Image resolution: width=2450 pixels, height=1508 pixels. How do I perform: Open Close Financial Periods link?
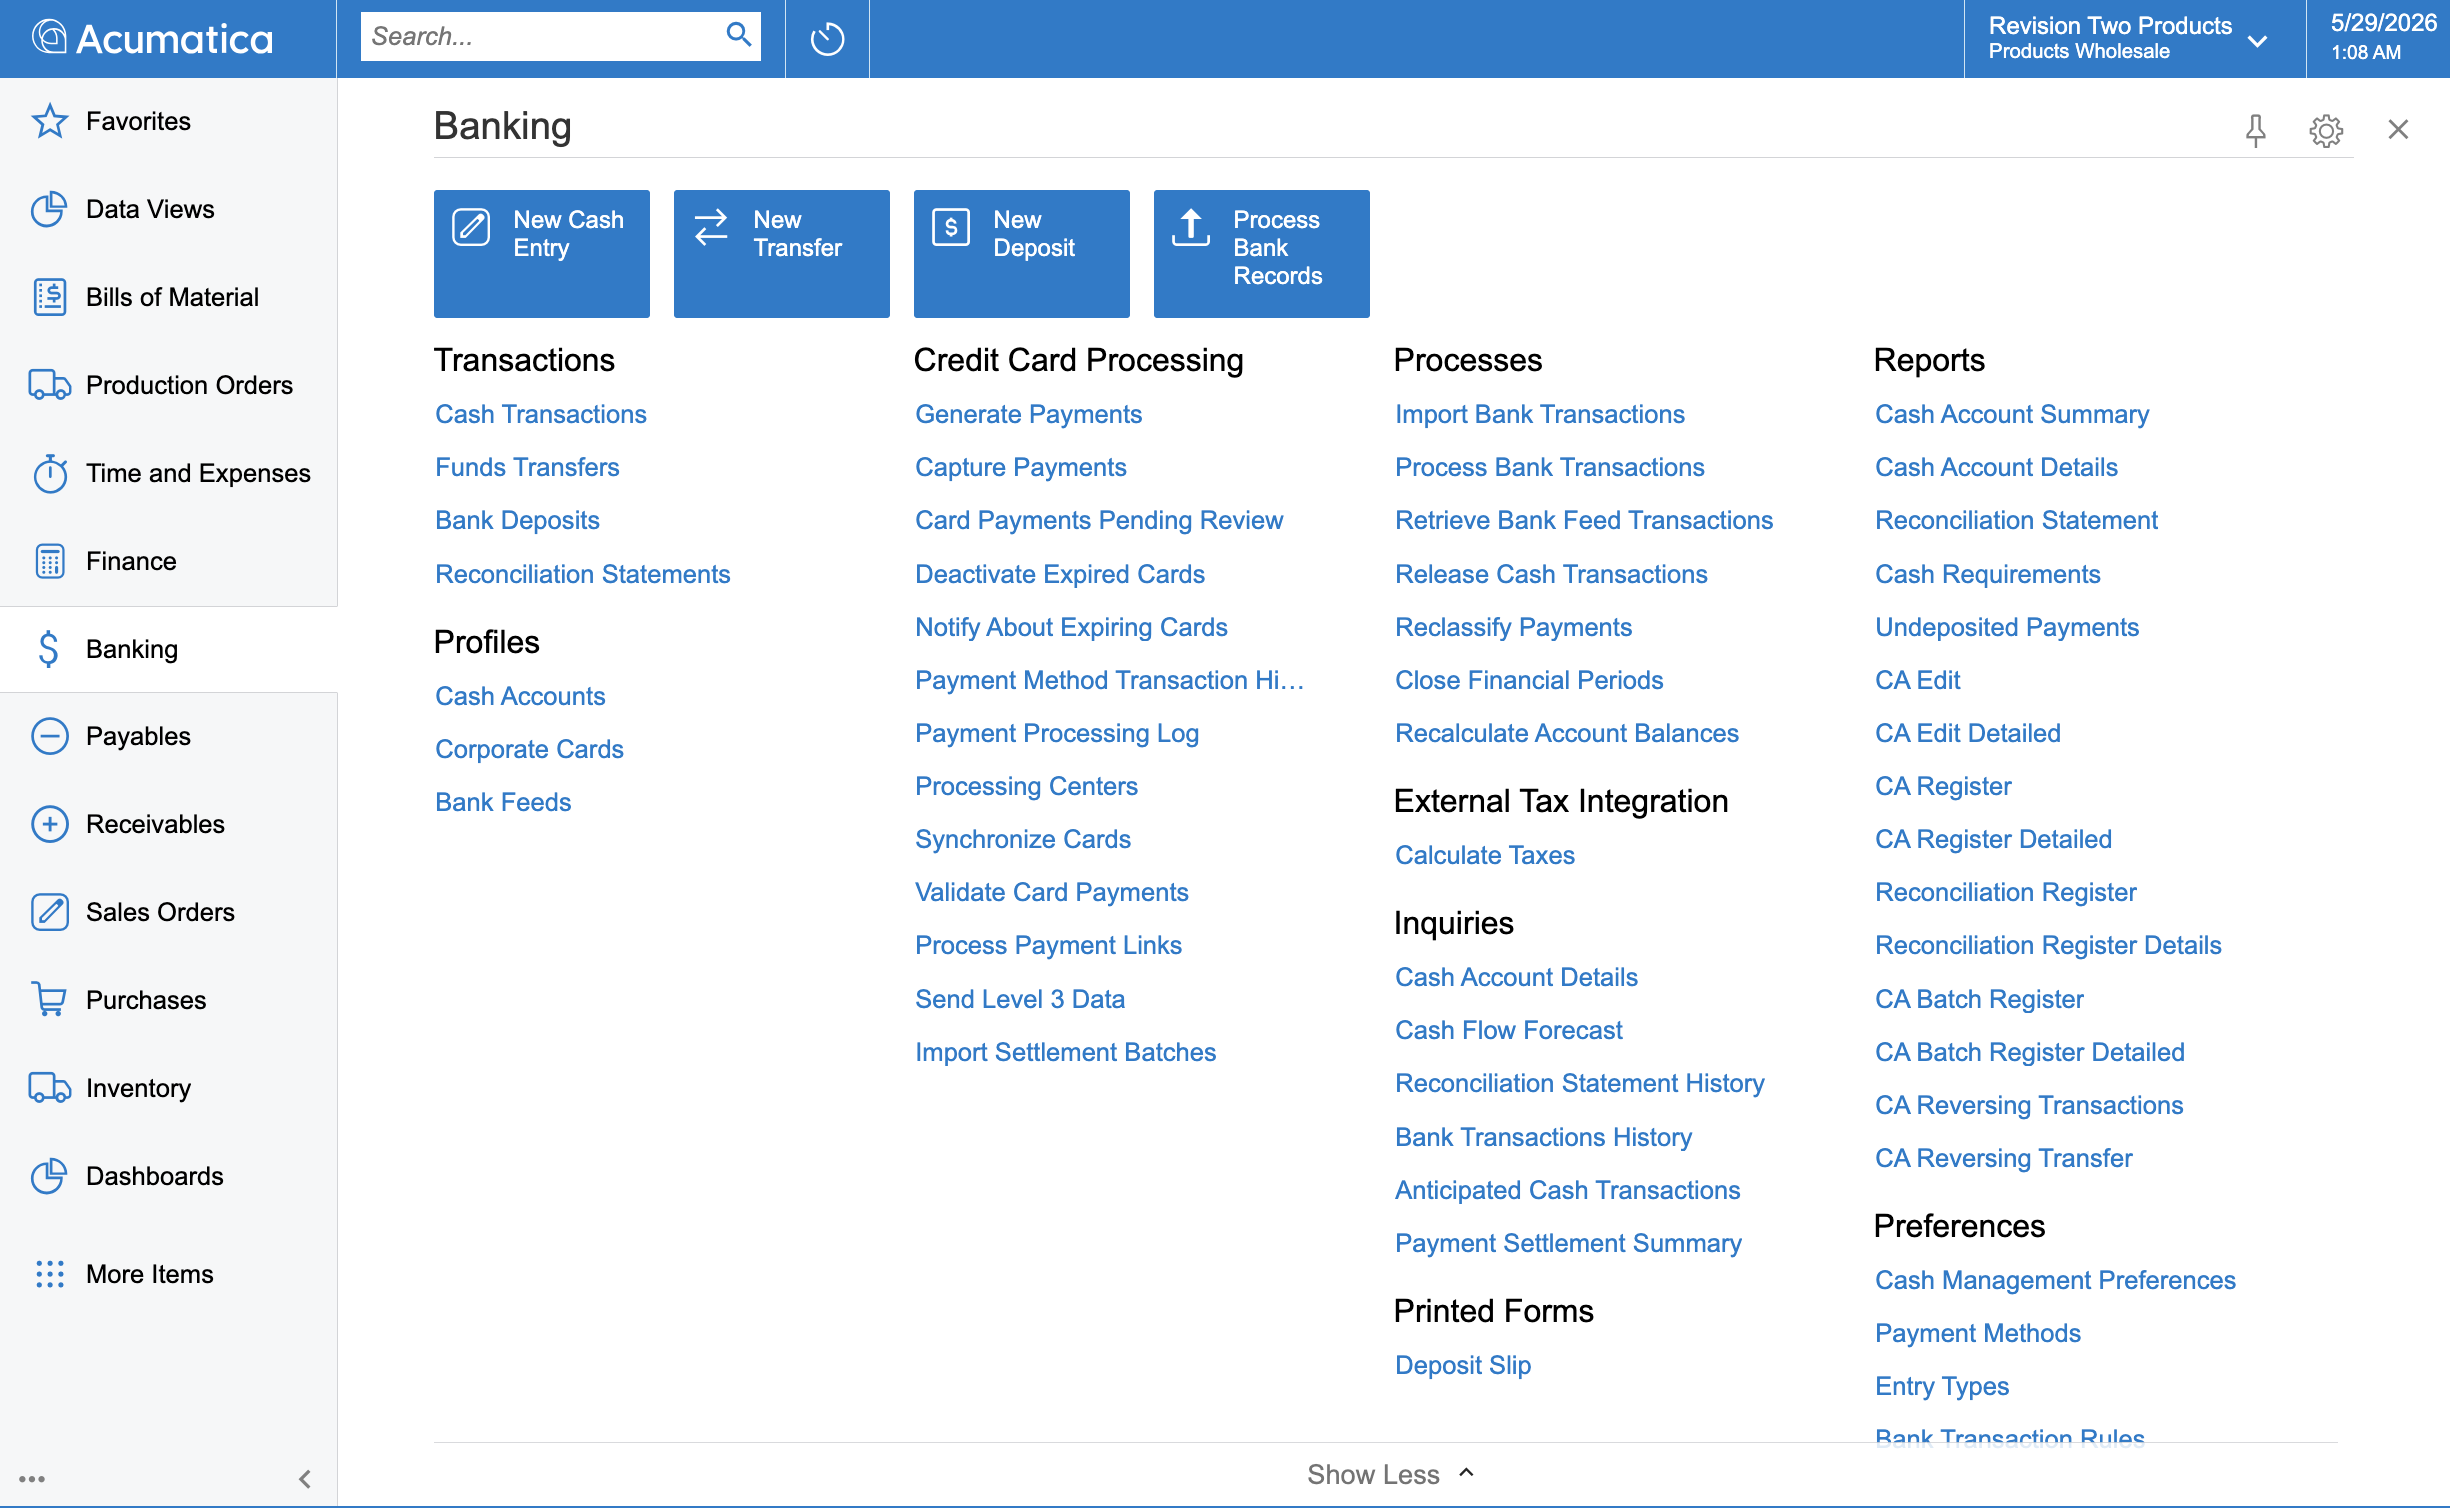coord(1529,680)
